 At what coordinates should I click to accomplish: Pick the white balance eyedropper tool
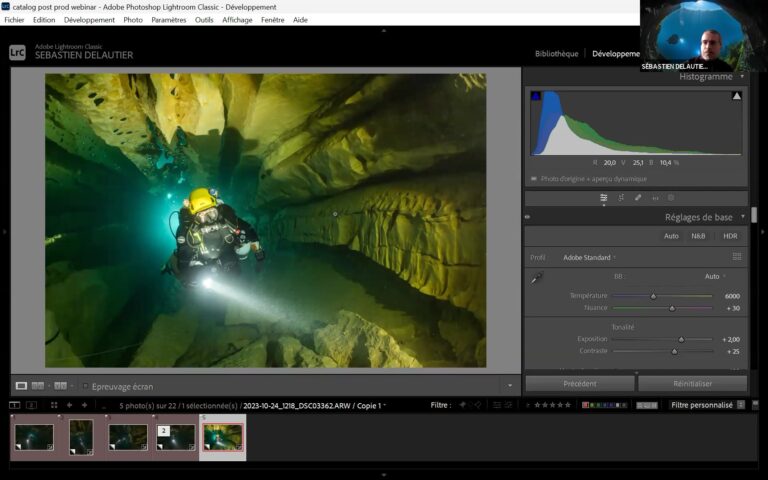click(537, 279)
